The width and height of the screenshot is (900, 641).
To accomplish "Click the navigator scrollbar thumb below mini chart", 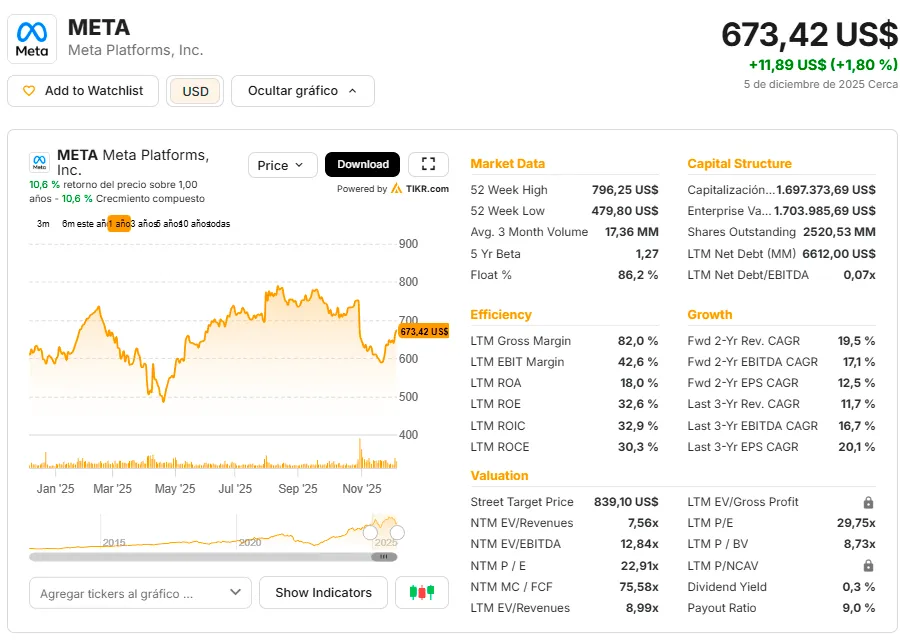I will [x=385, y=557].
